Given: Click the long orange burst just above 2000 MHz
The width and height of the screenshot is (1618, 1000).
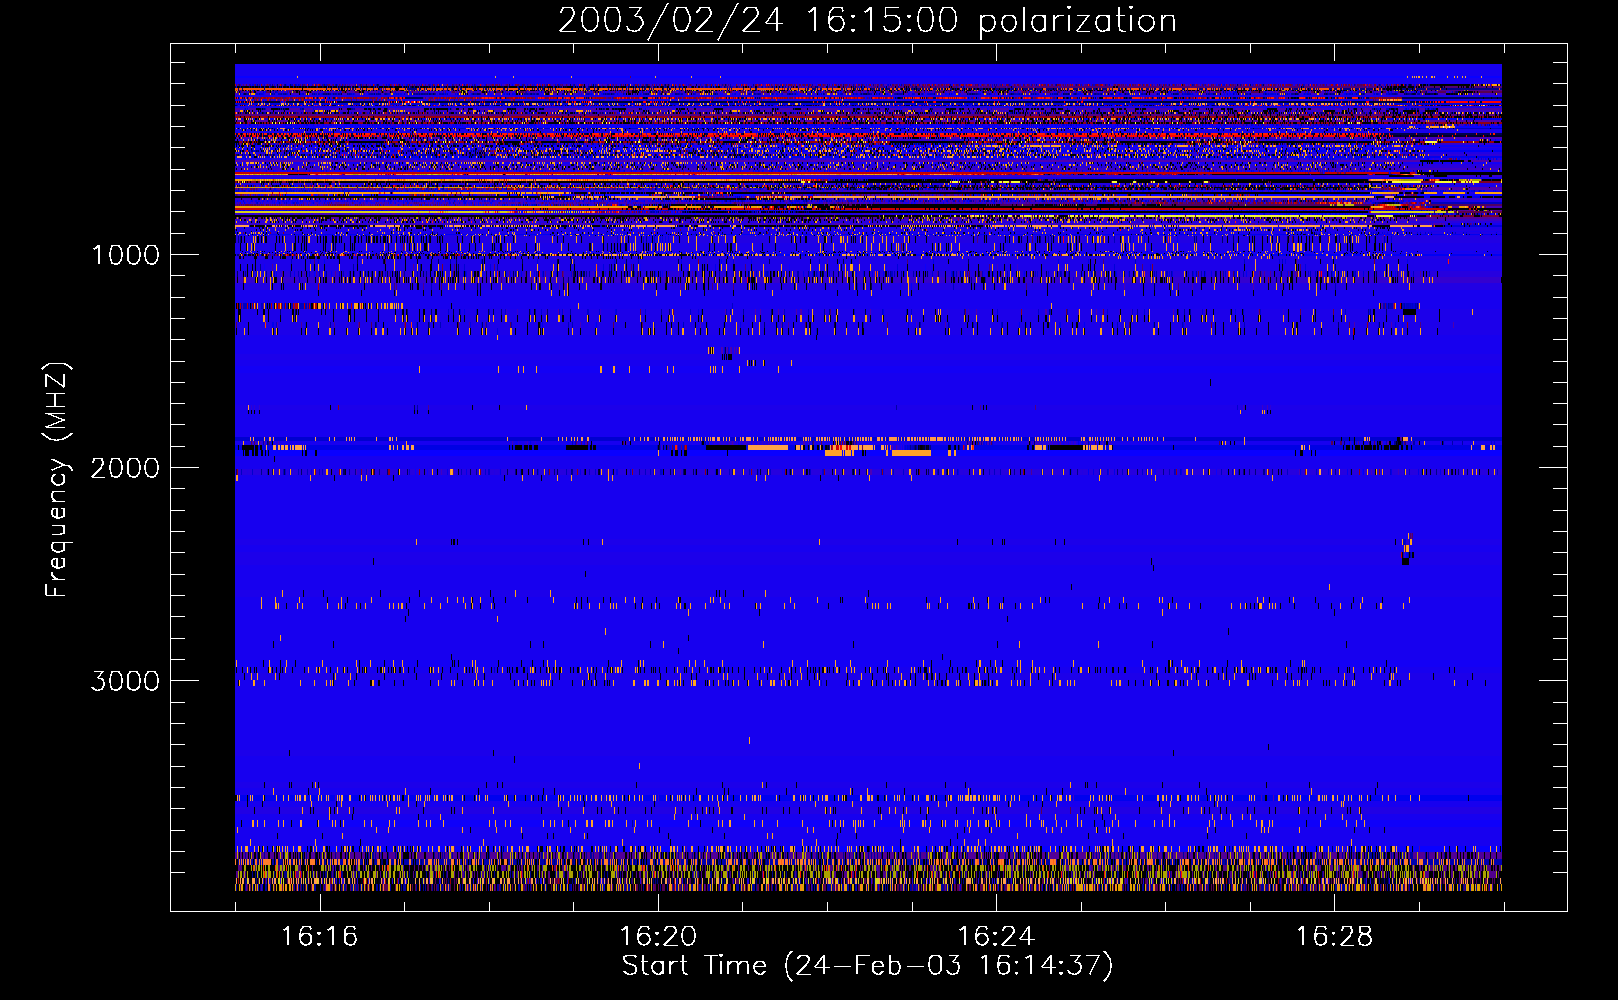Looking at the screenshot, I should point(911,453).
